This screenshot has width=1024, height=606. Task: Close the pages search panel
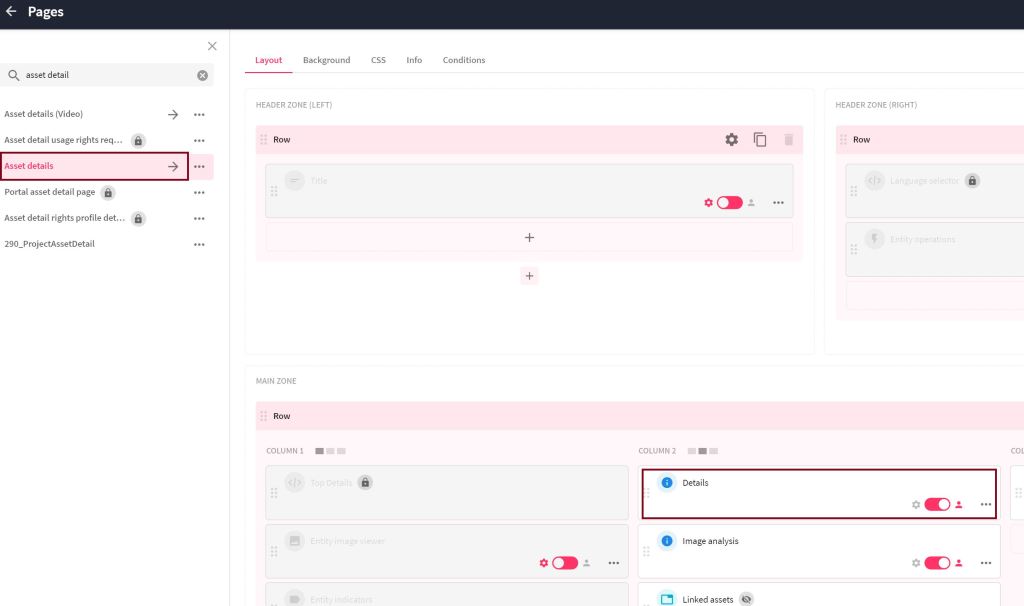click(x=212, y=46)
